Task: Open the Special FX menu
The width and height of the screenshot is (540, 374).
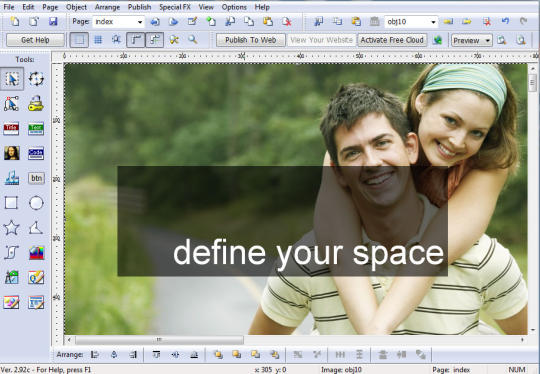Action: (175, 7)
